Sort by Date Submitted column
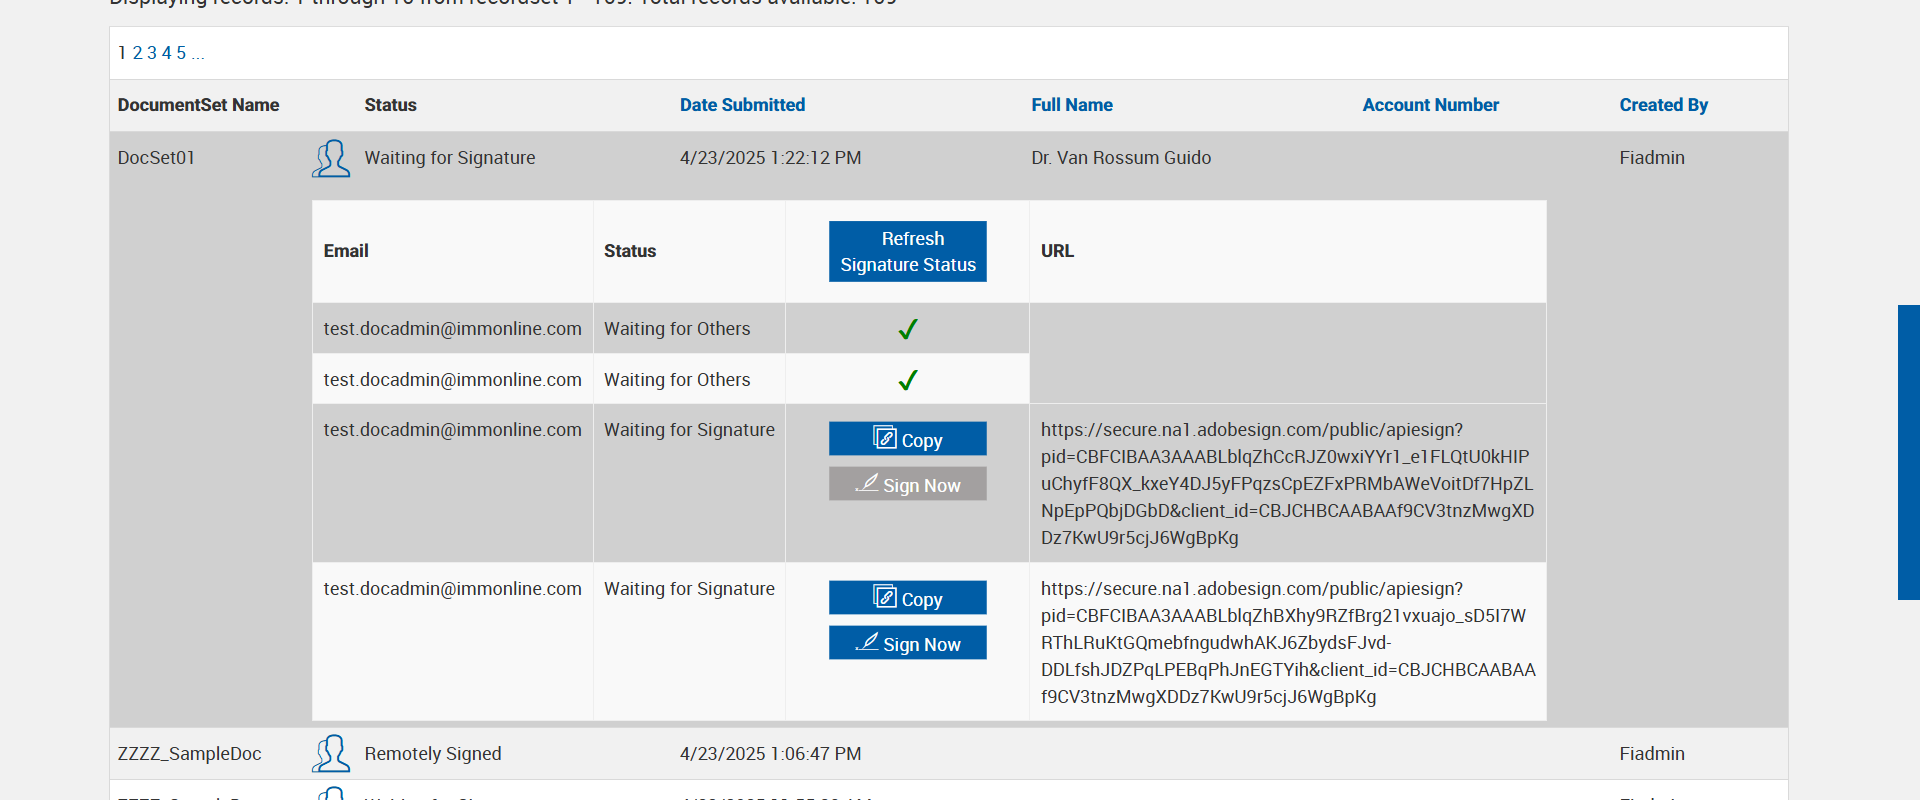The image size is (1920, 800). pyautogui.click(x=742, y=105)
